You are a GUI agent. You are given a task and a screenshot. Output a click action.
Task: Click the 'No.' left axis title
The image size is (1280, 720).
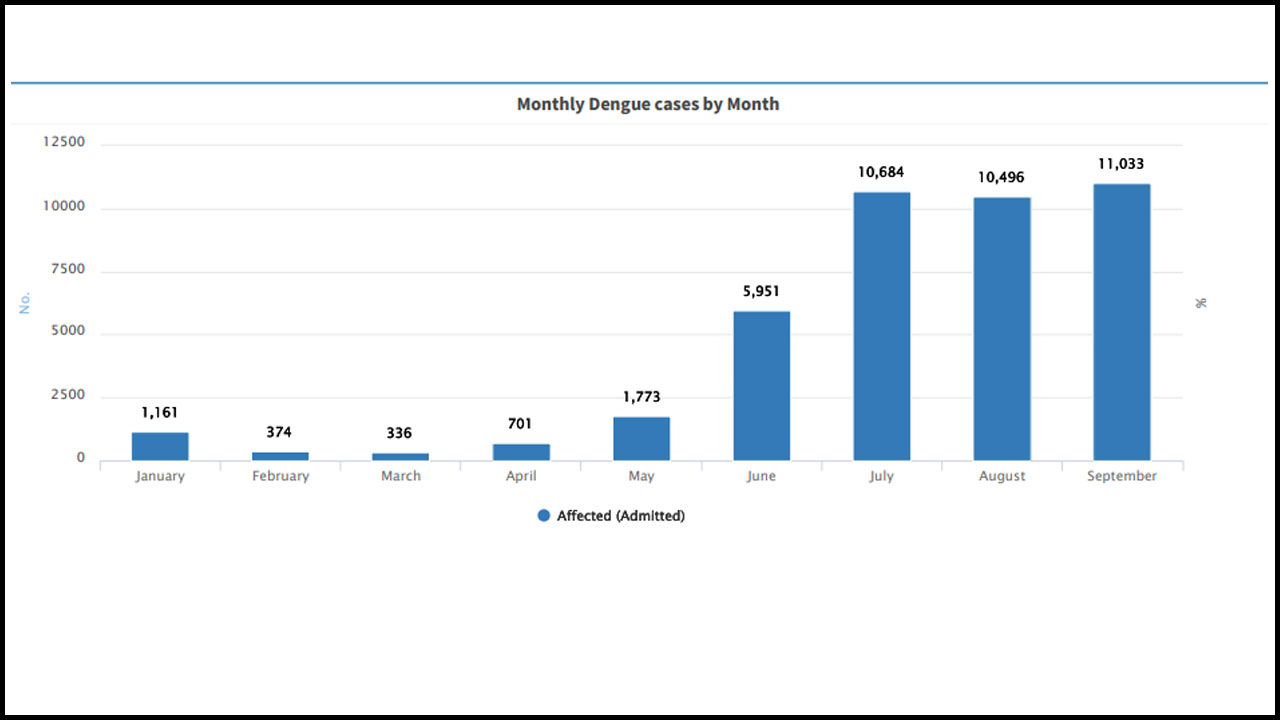coord(26,302)
